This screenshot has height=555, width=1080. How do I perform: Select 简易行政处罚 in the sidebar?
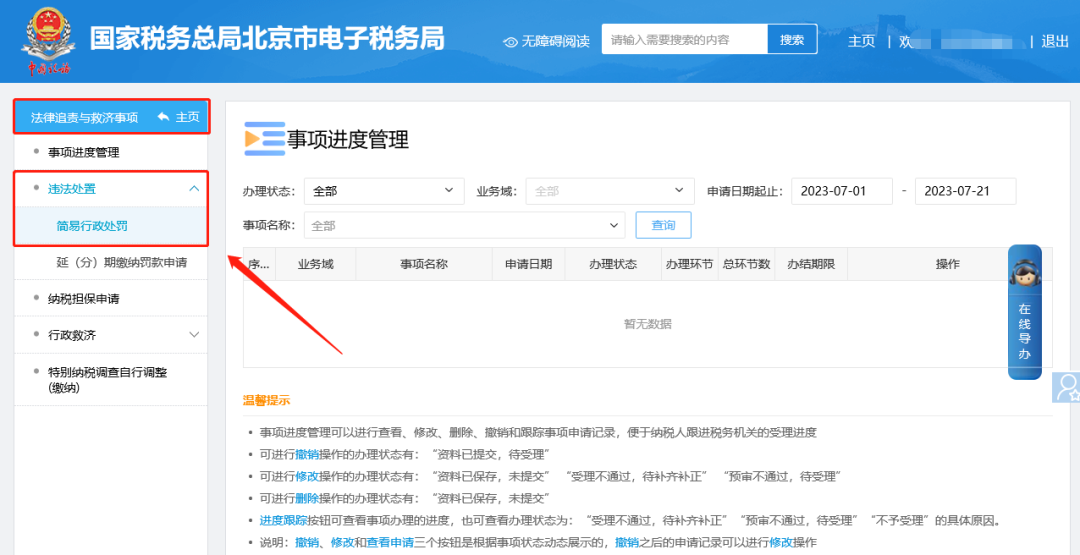(x=91, y=226)
